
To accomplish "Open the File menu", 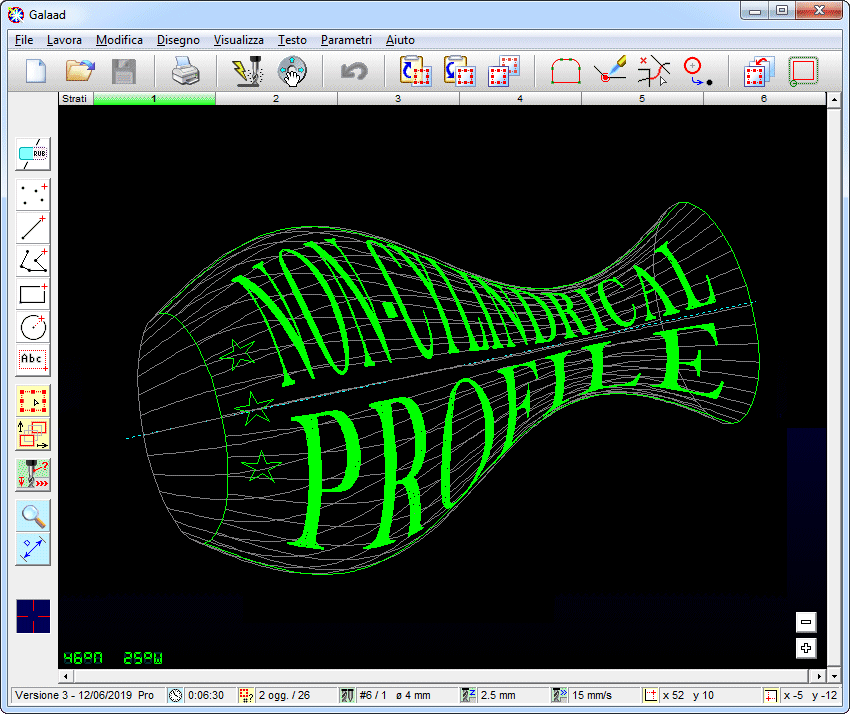I will click(x=24, y=40).
